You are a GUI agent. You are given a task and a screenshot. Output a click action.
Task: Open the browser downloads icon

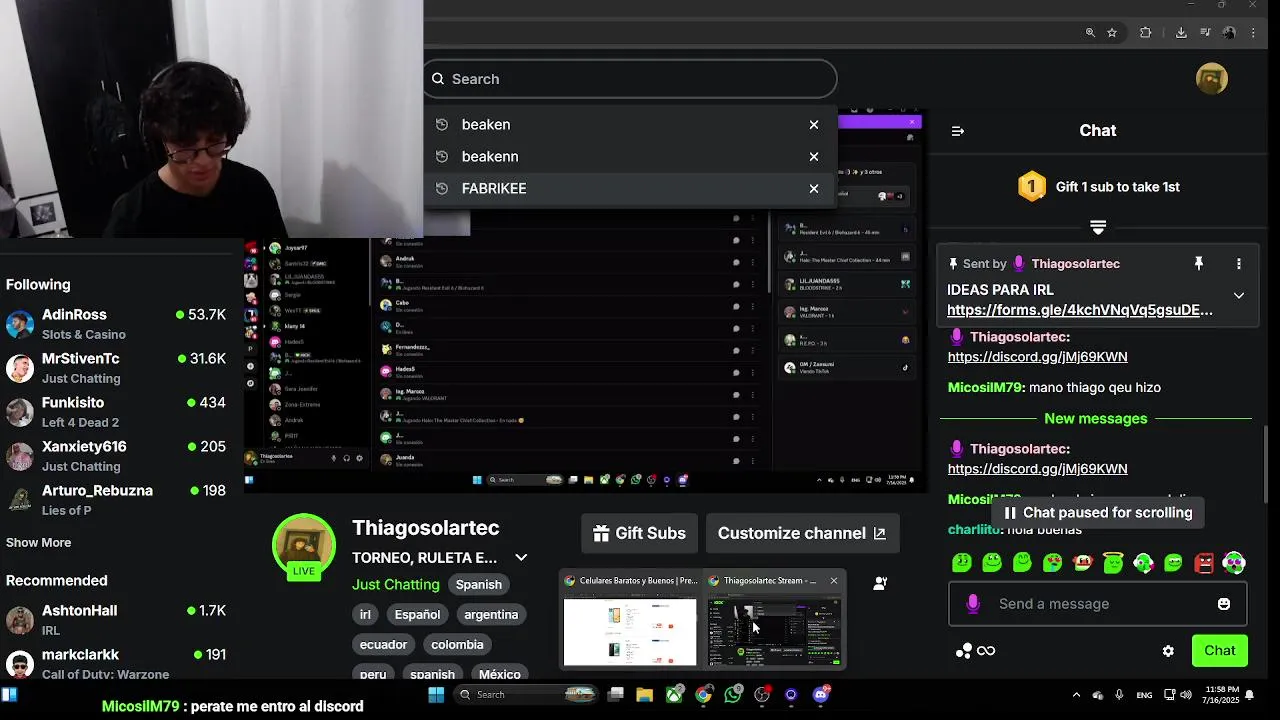(1181, 33)
